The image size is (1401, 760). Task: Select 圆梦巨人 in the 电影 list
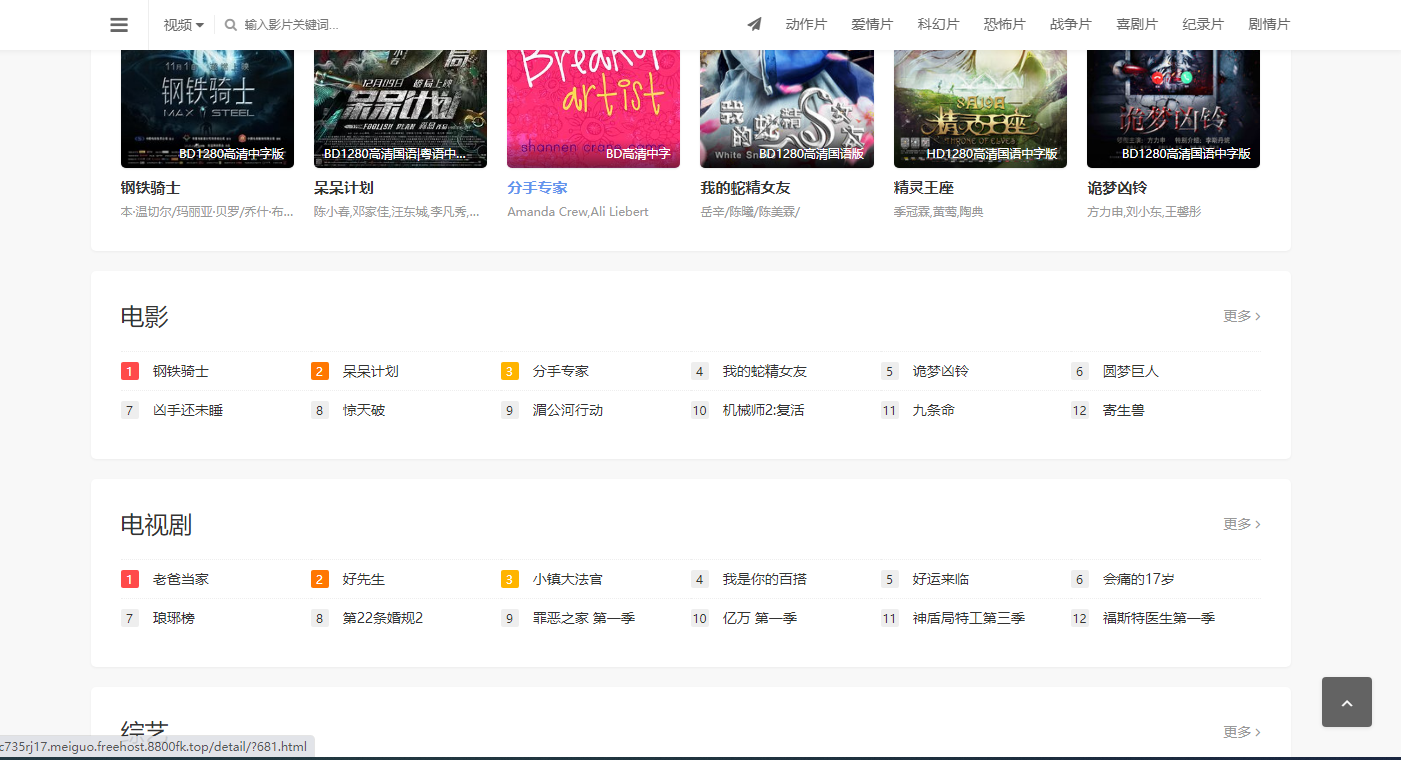(x=1131, y=371)
